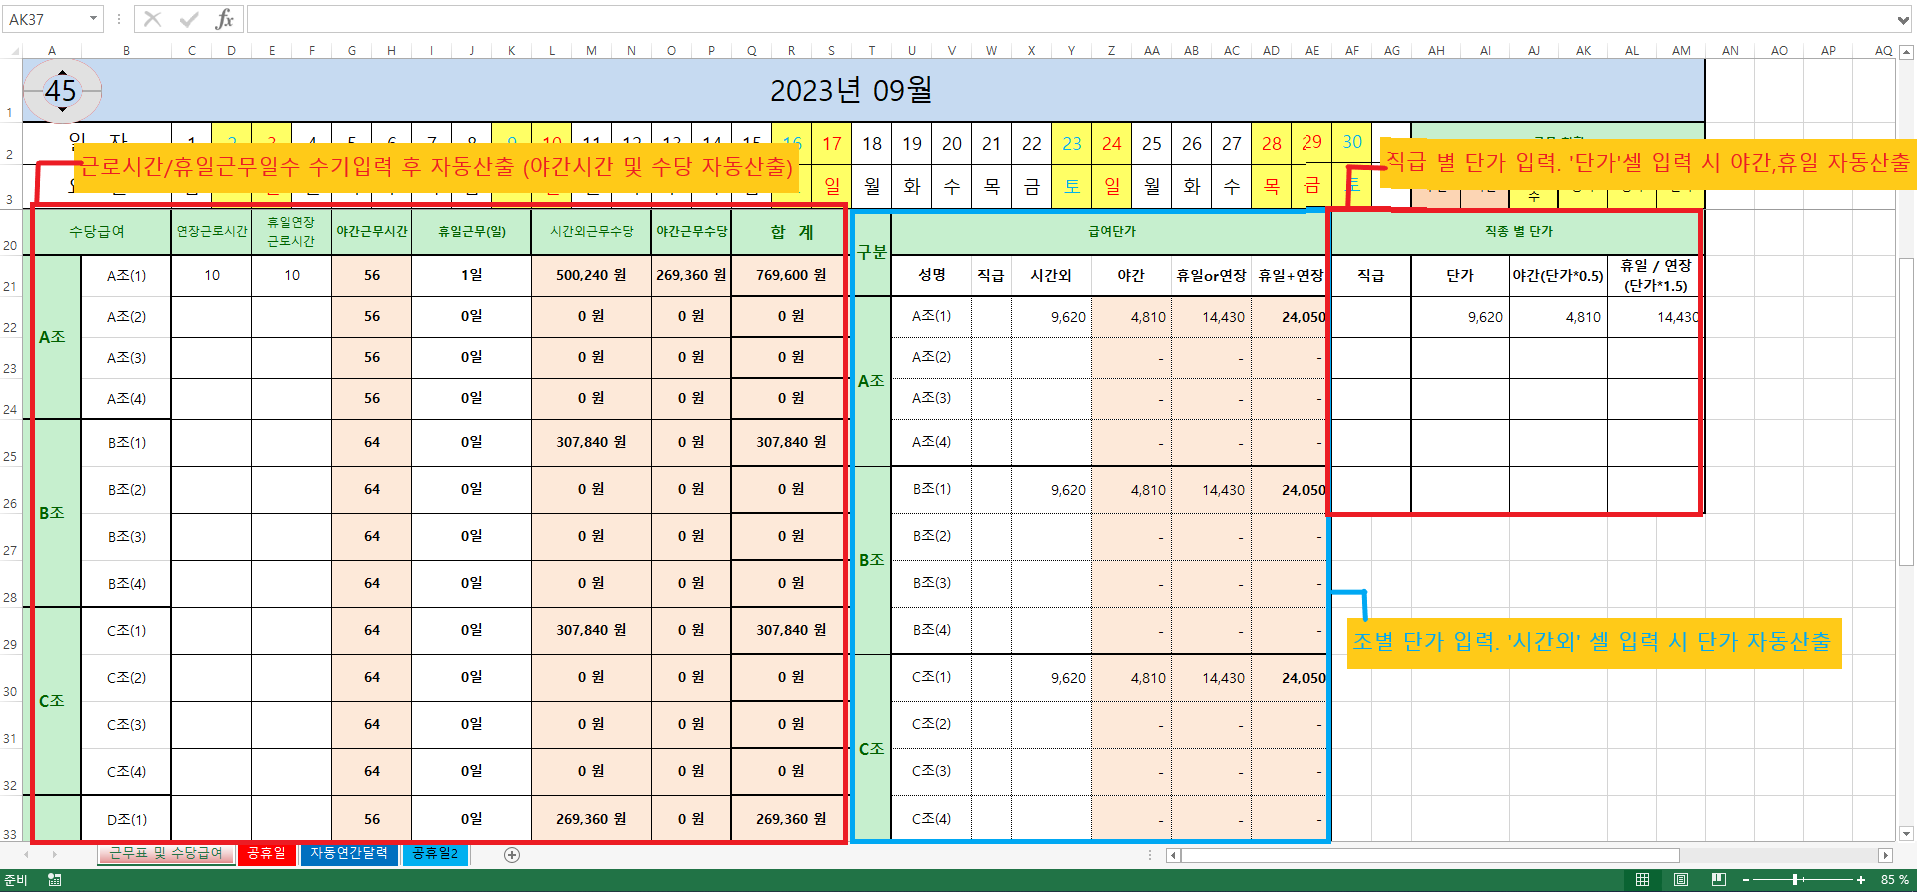Switch to Page Break Preview view

coord(1719,880)
